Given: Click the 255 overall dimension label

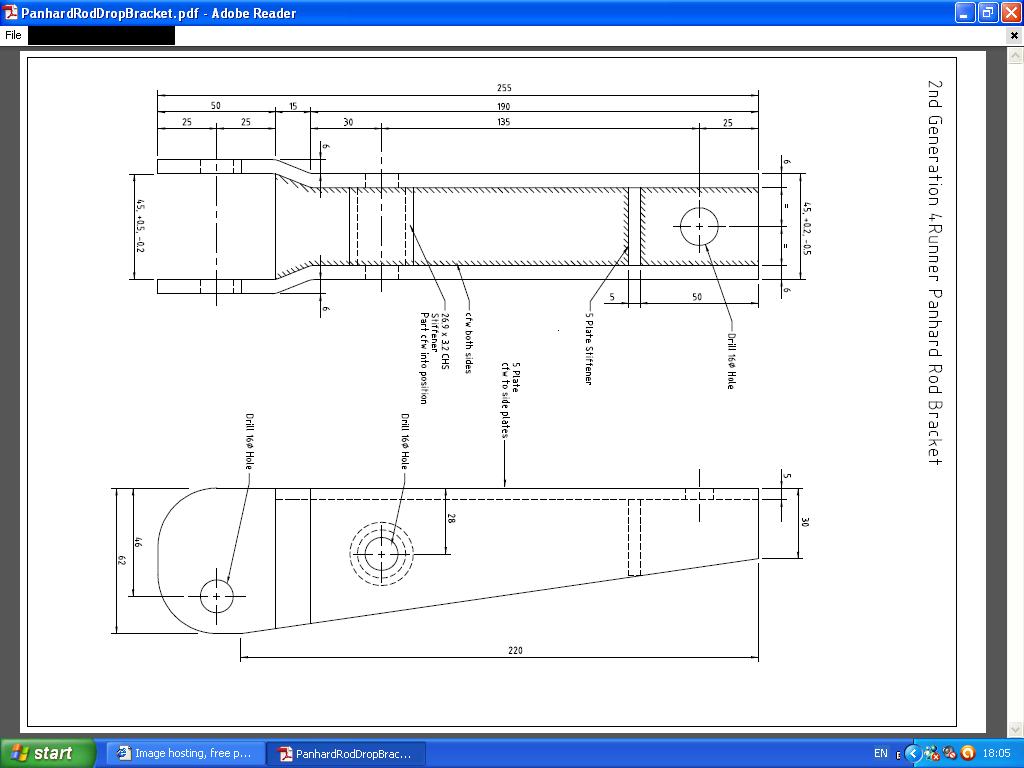Looking at the screenshot, I should [x=504, y=88].
